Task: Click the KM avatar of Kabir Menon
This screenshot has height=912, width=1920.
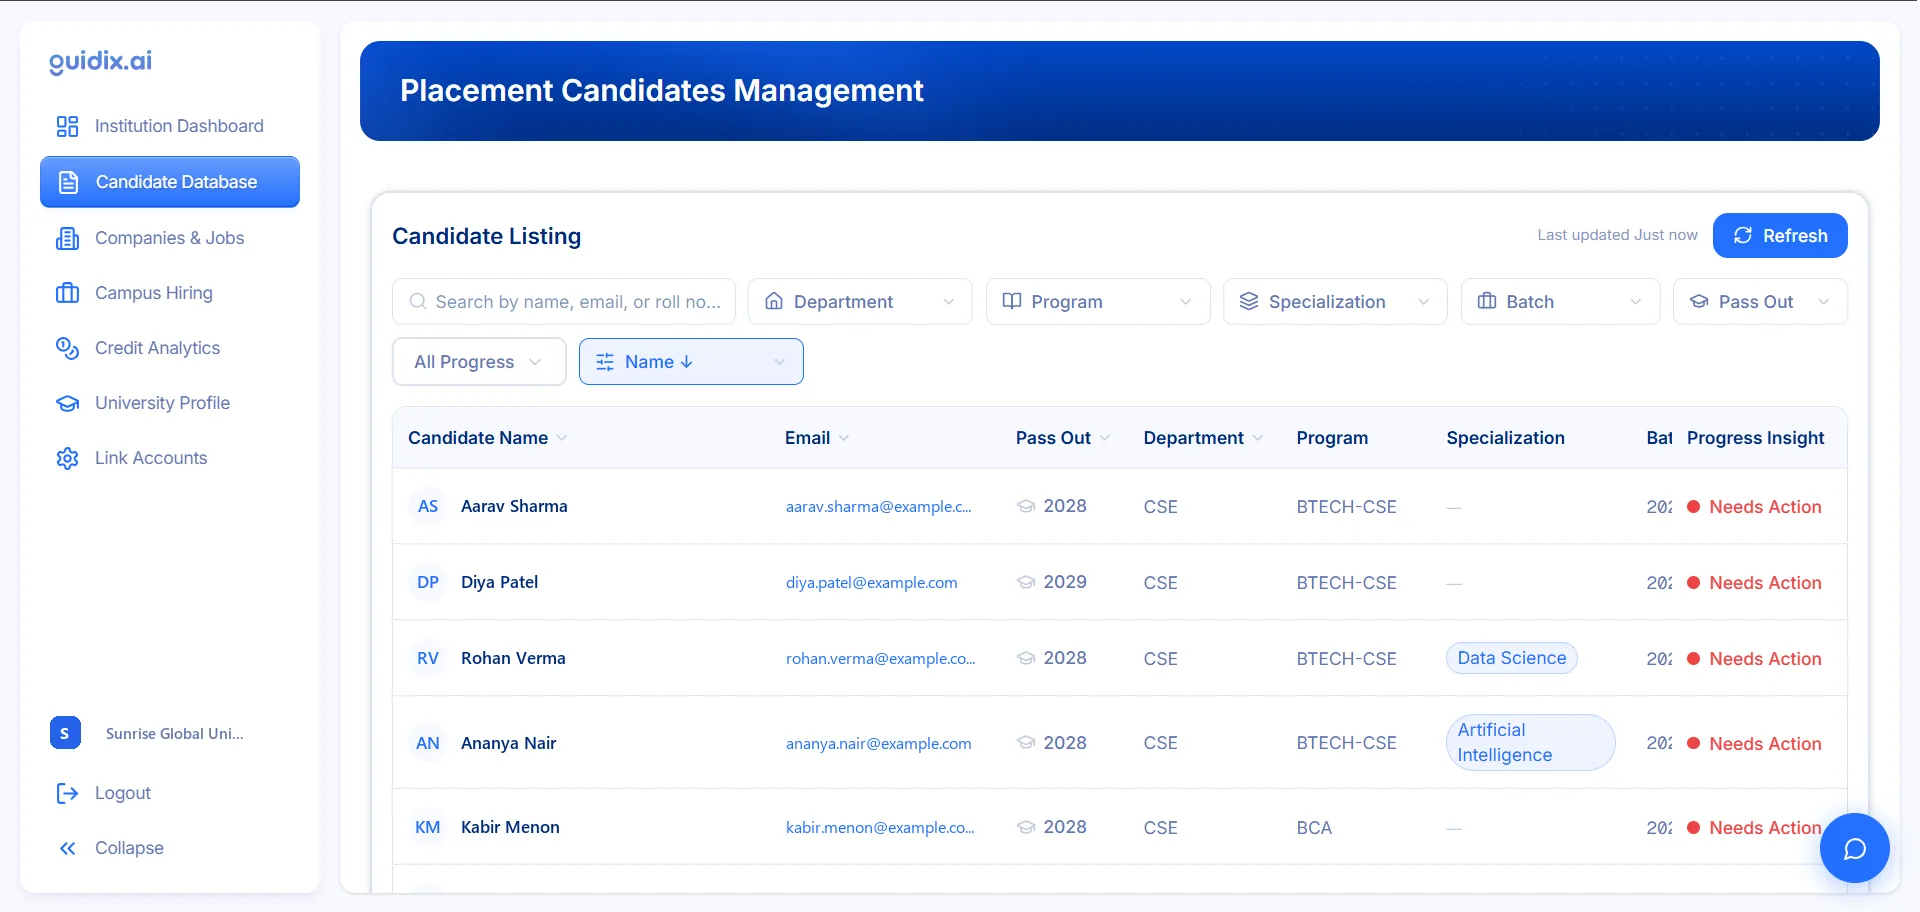Action: [428, 827]
